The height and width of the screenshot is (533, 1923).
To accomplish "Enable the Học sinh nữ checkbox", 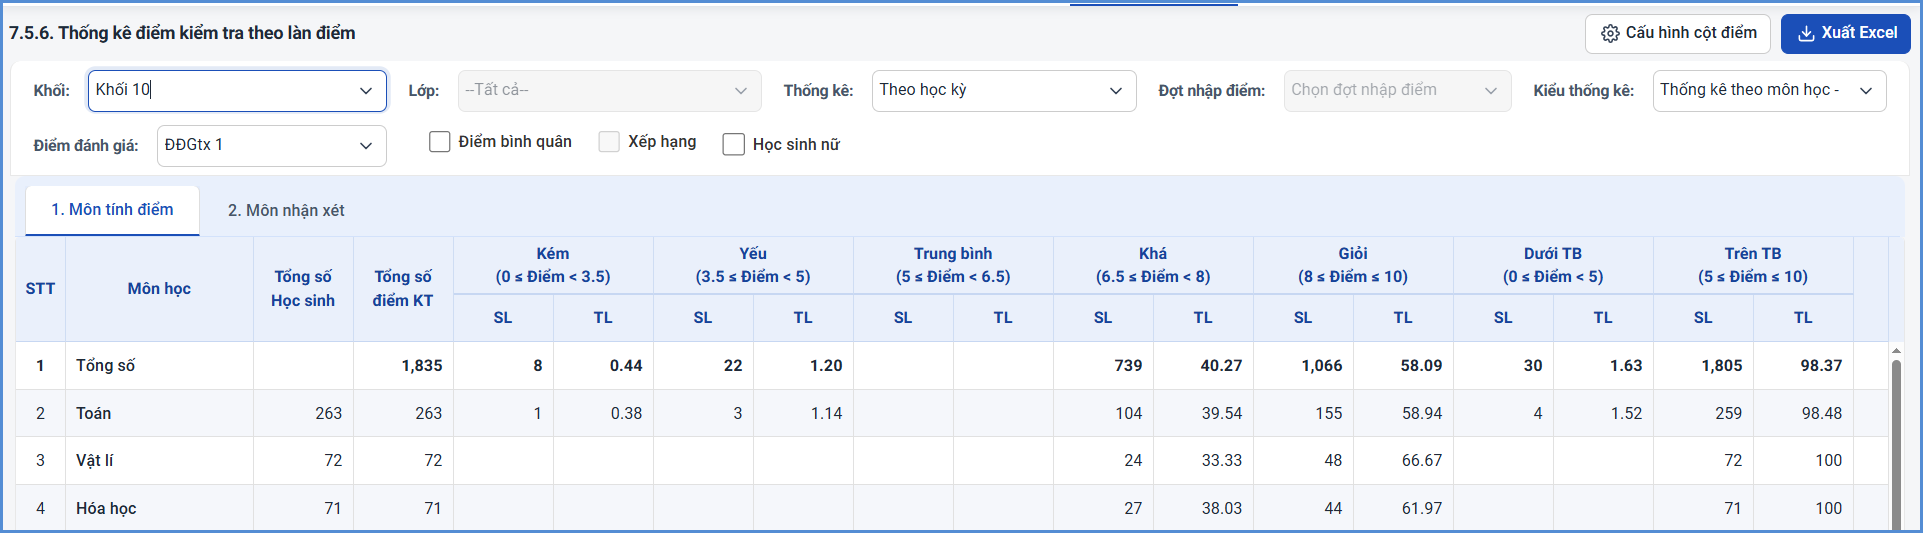I will coord(734,144).
